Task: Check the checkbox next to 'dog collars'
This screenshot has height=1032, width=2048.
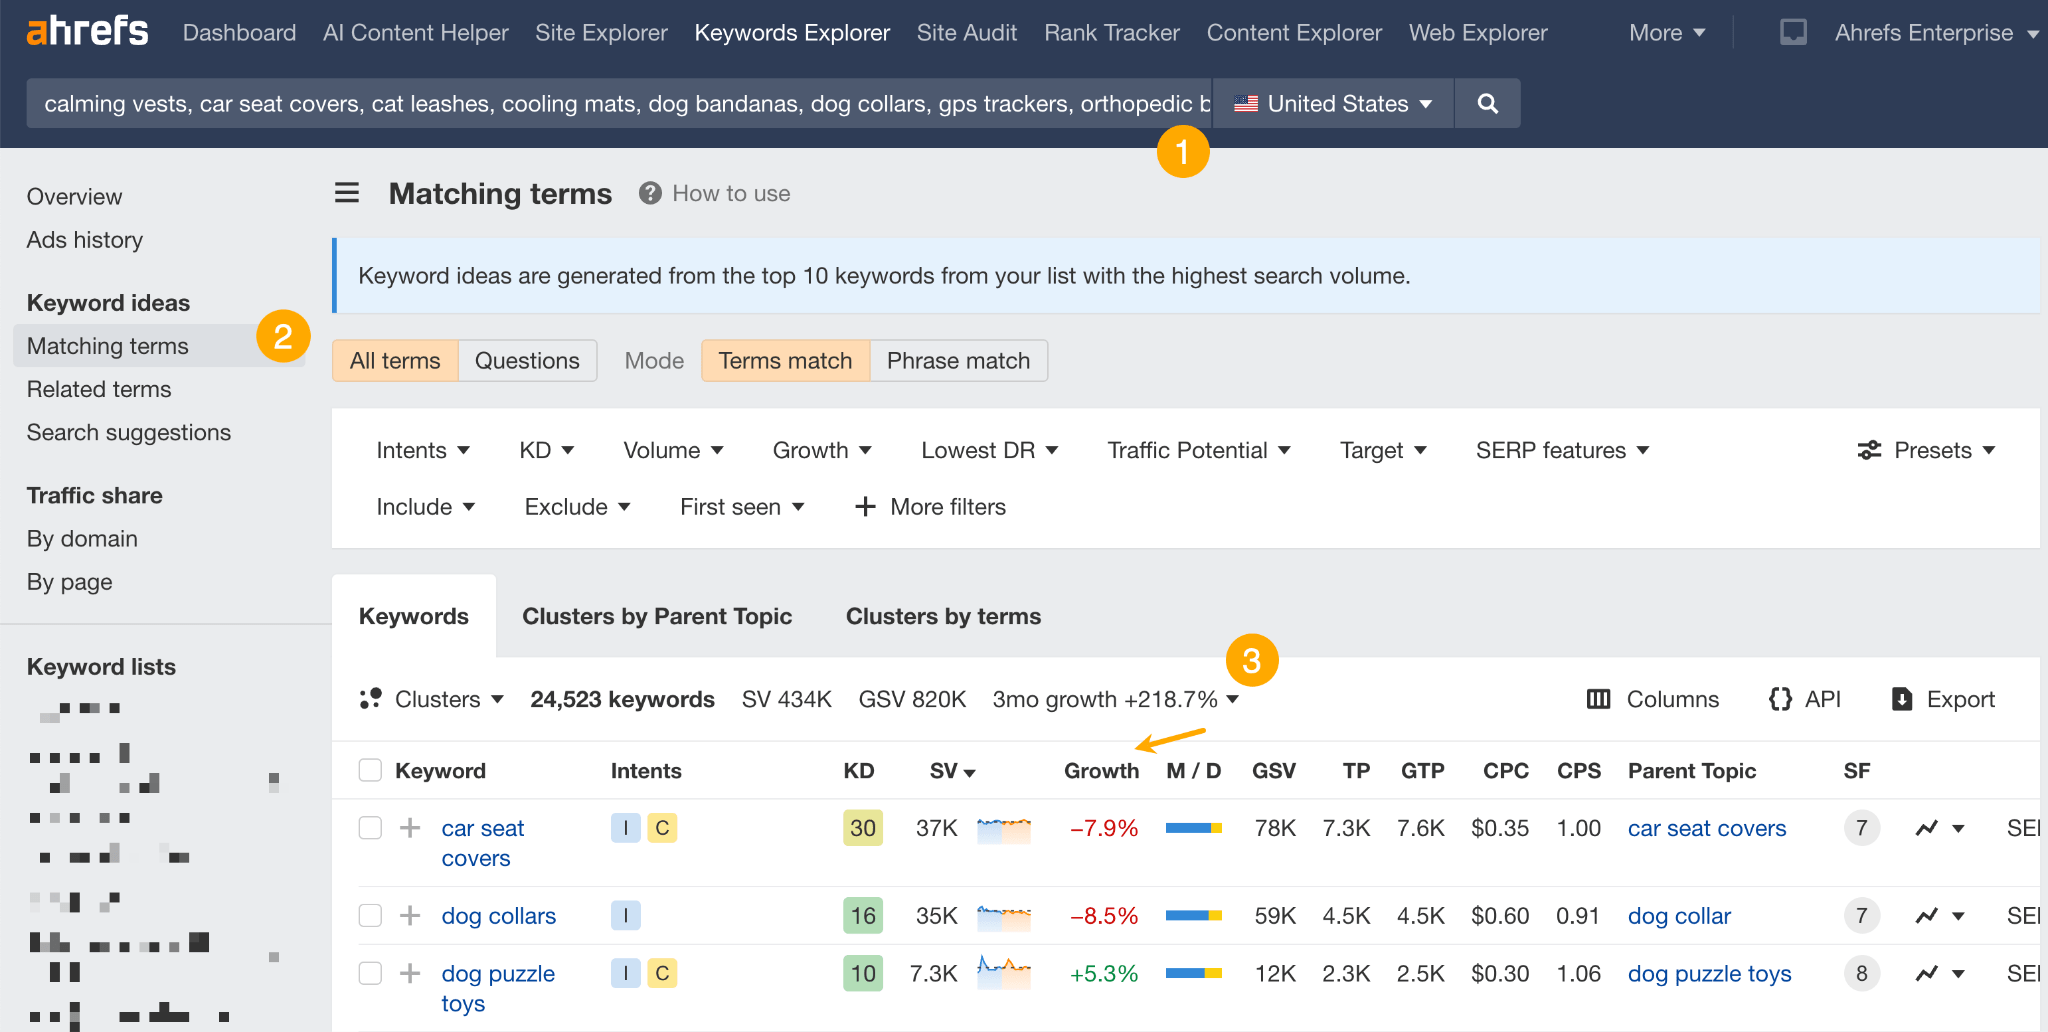Action: 370,915
